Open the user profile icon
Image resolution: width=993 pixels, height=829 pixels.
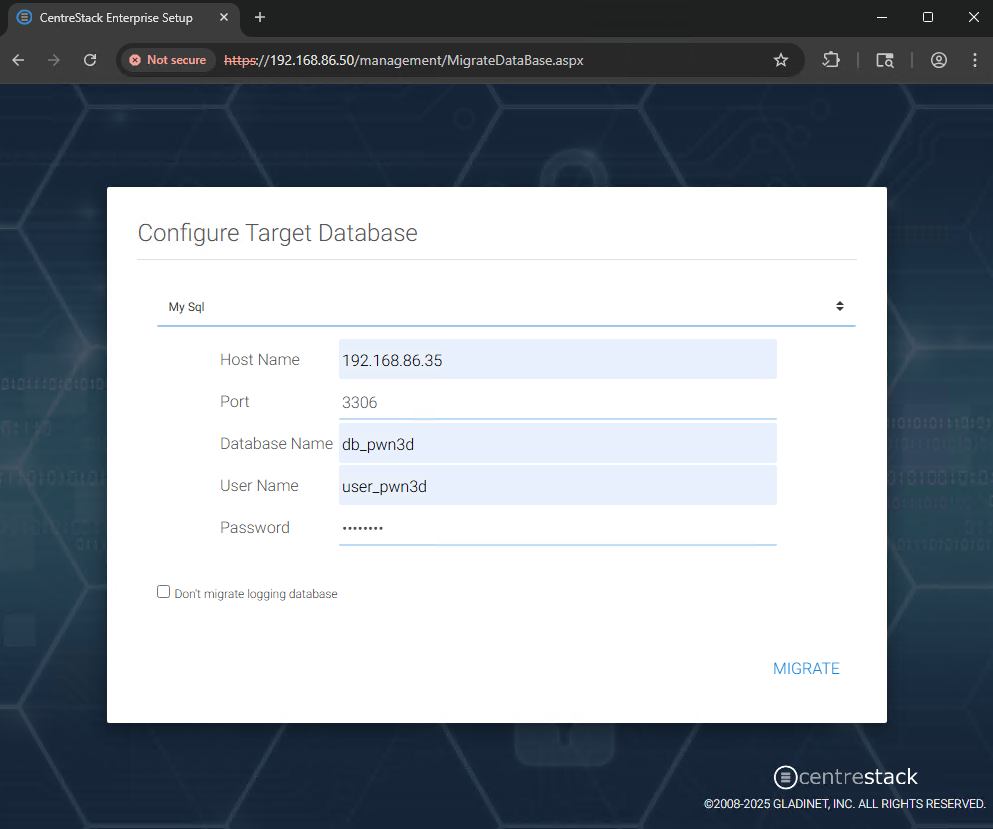tap(939, 60)
